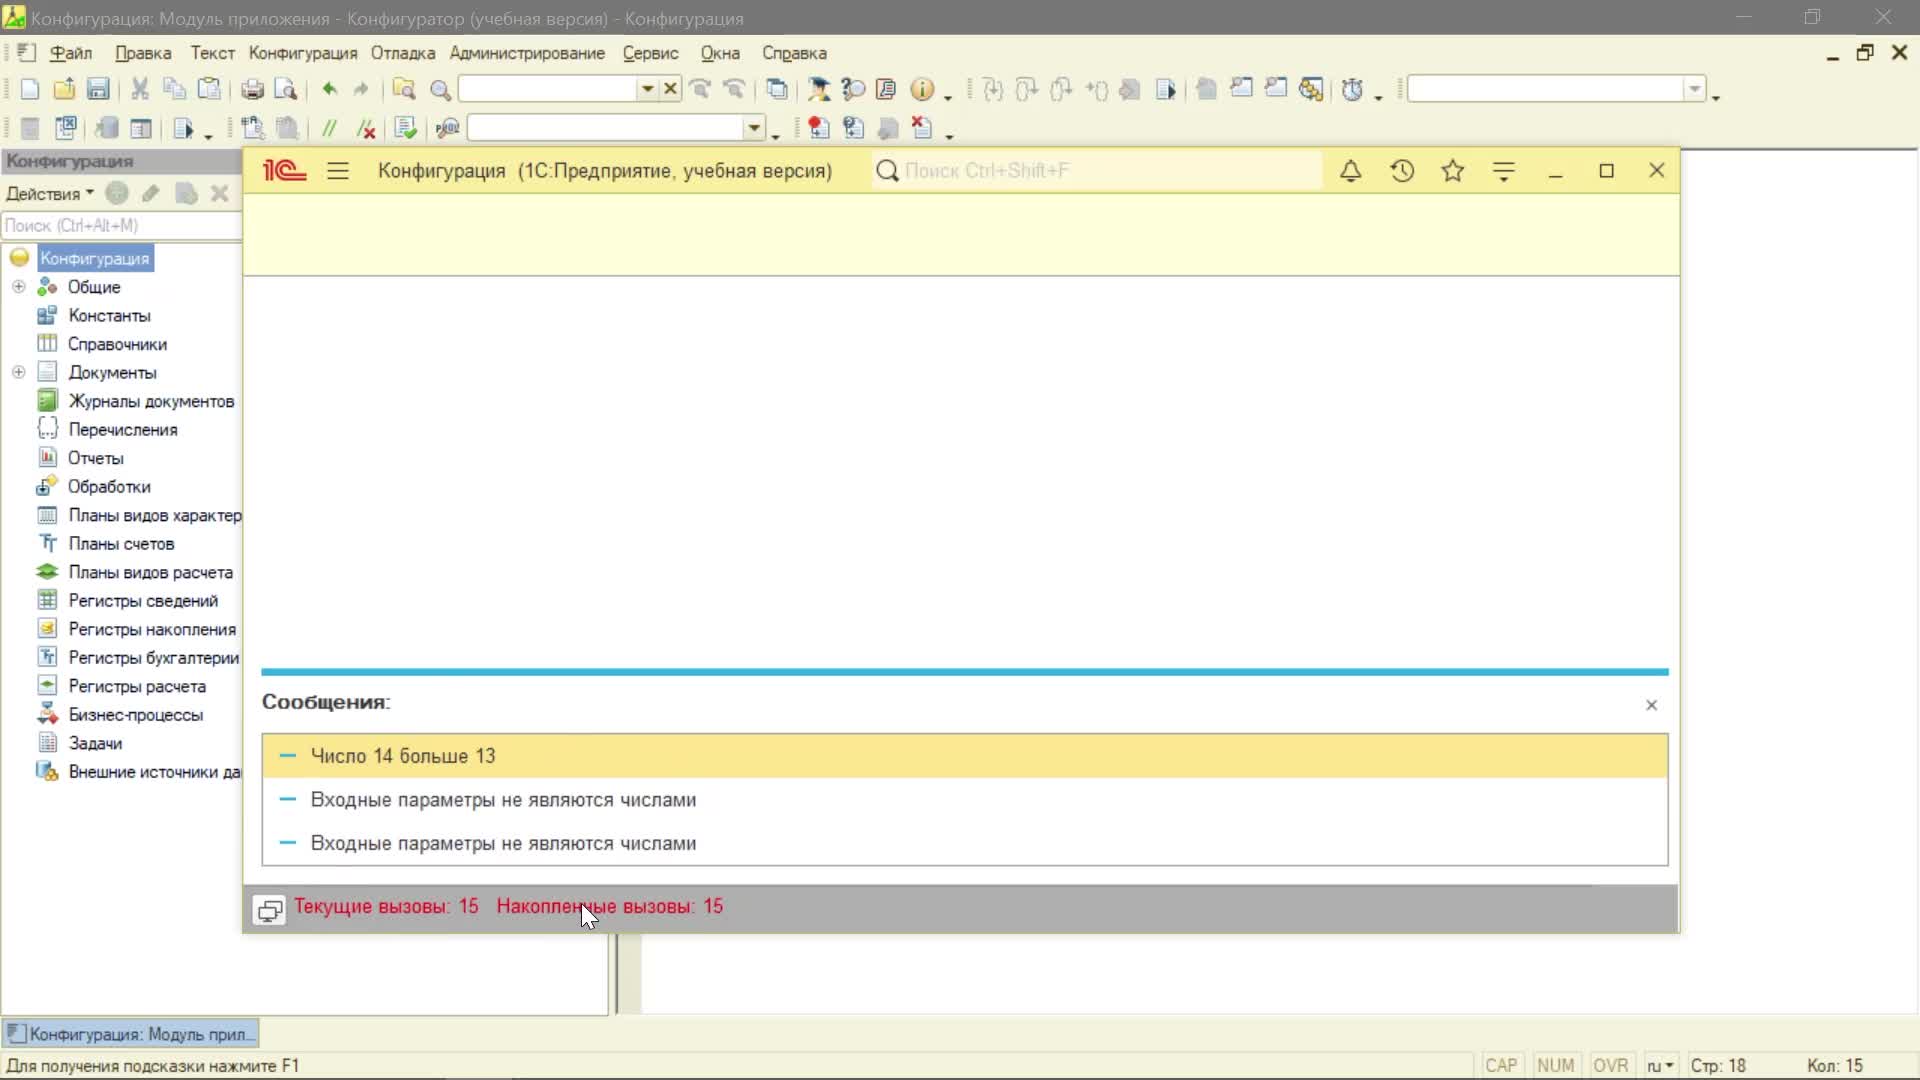Expand the toolbar search field dropdown arrow
Screen dimensions: 1920x1080
(647, 89)
